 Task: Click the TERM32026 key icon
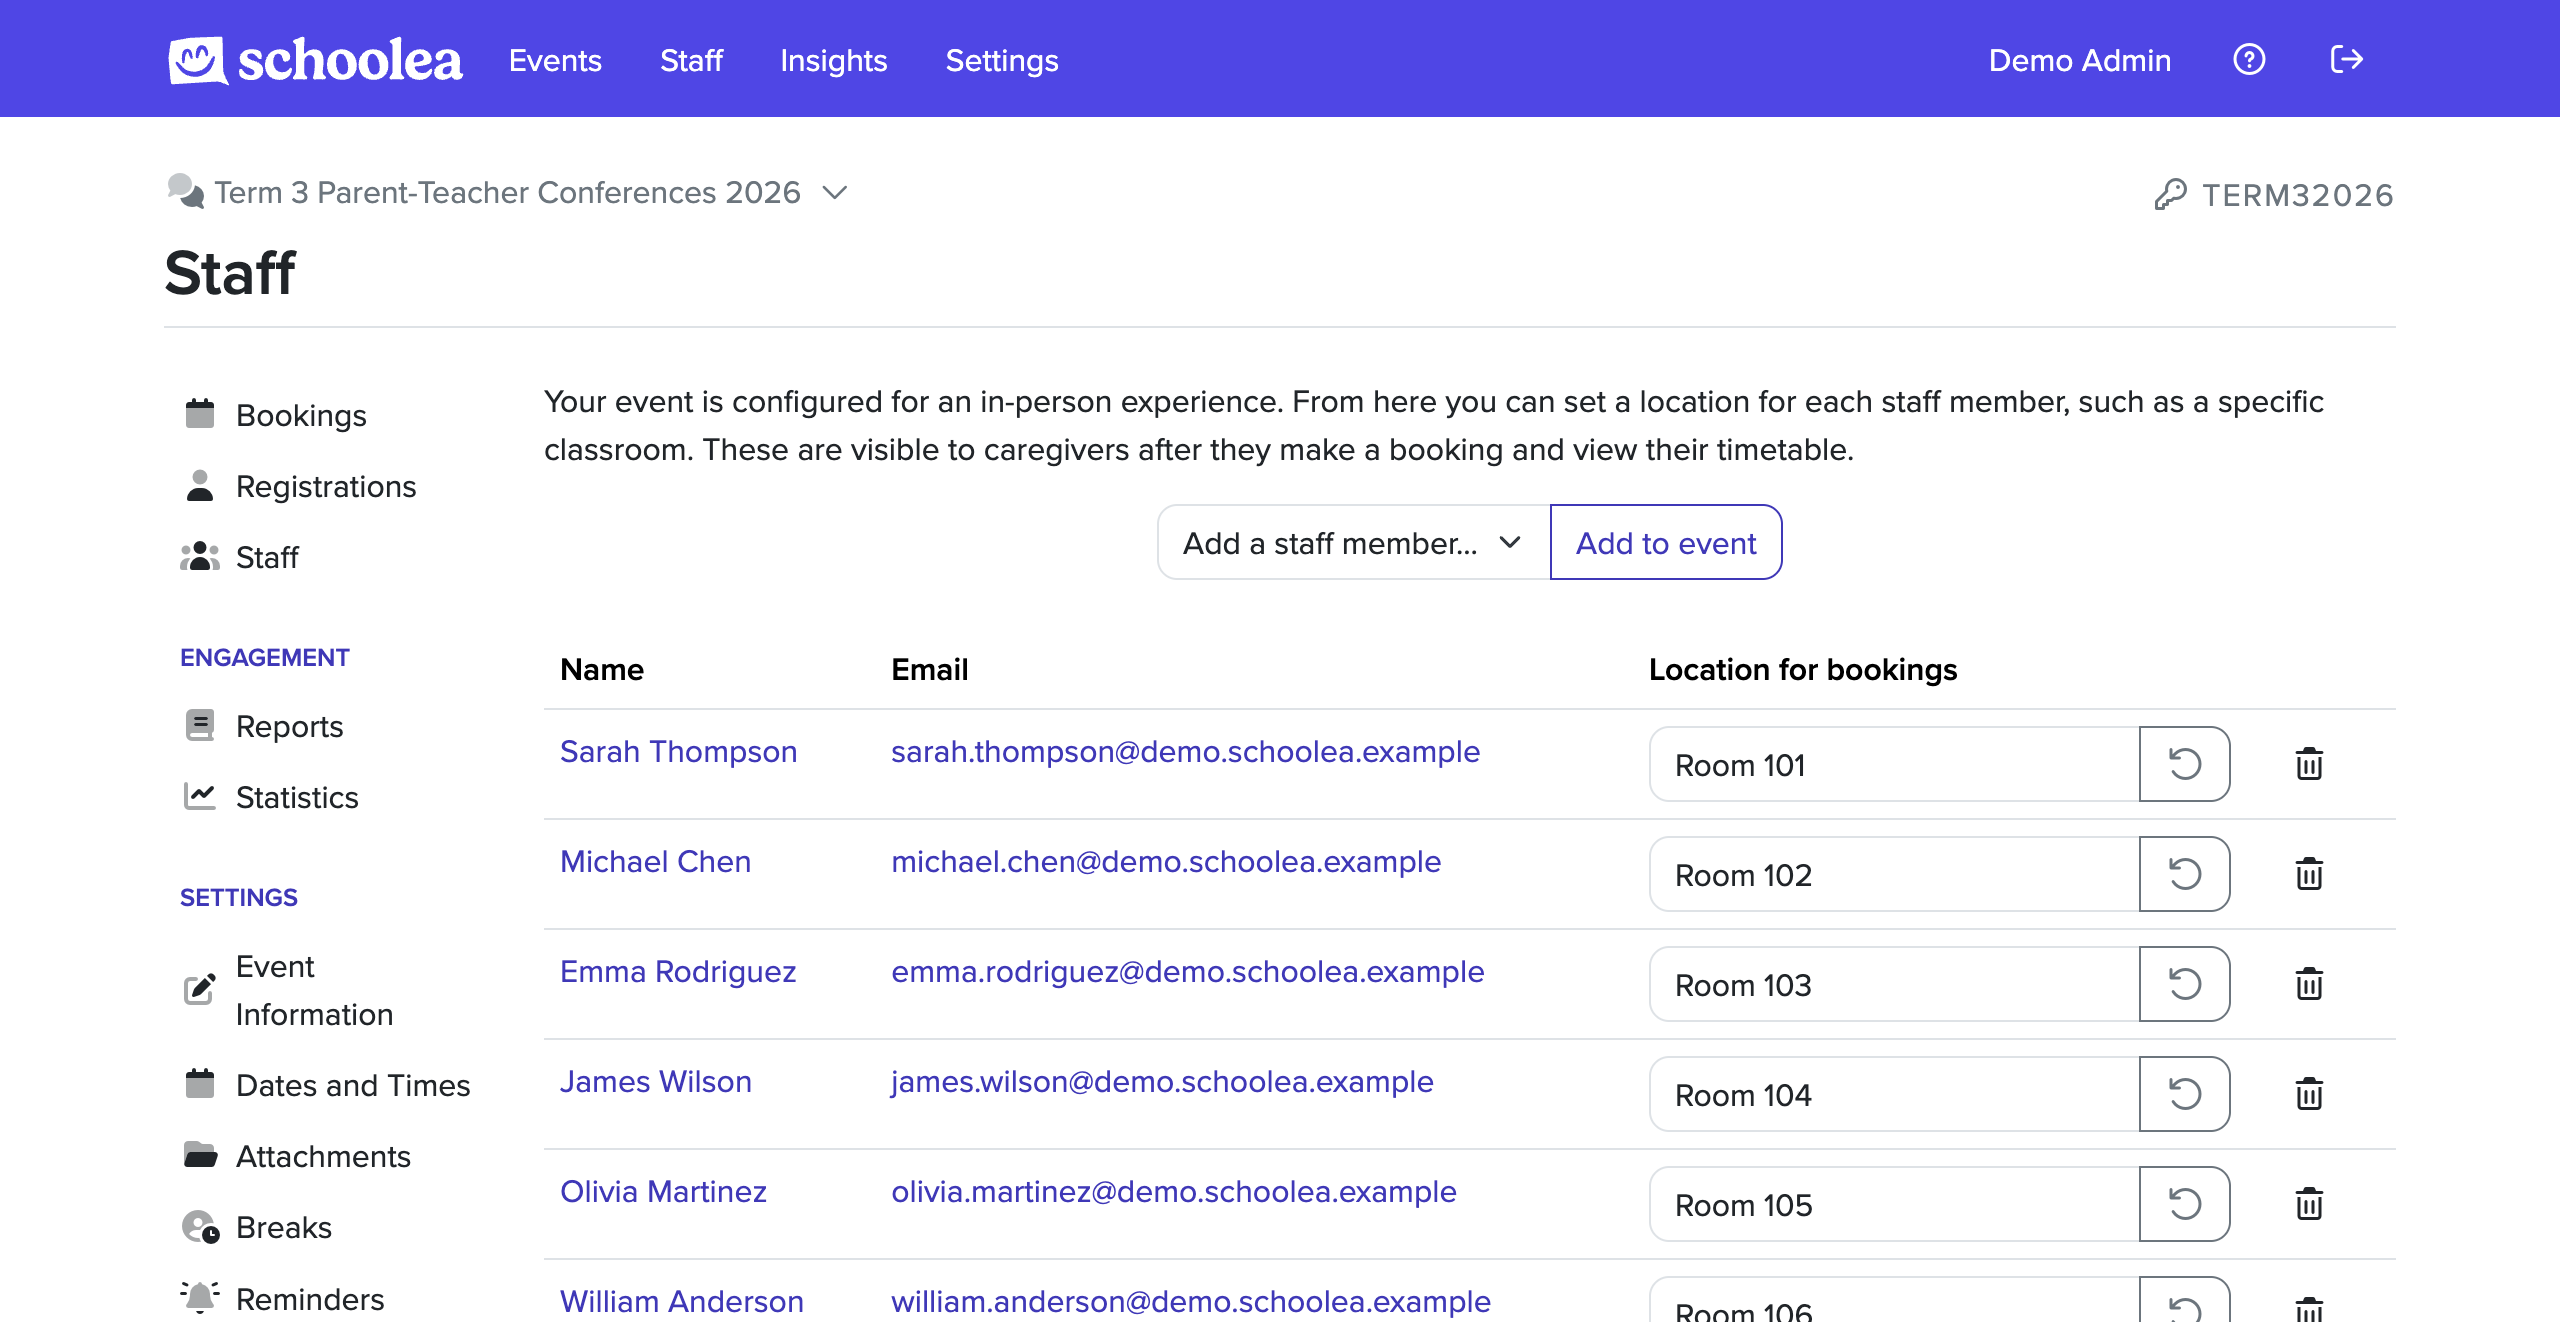[x=2170, y=194]
